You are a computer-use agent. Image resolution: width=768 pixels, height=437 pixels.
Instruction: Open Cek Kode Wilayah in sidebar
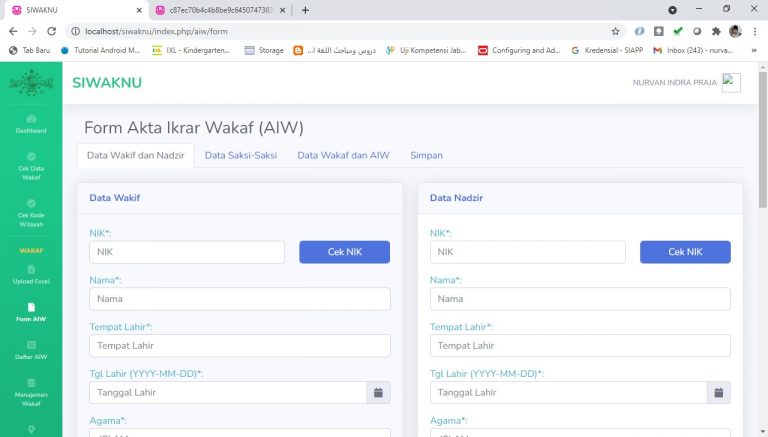point(31,214)
